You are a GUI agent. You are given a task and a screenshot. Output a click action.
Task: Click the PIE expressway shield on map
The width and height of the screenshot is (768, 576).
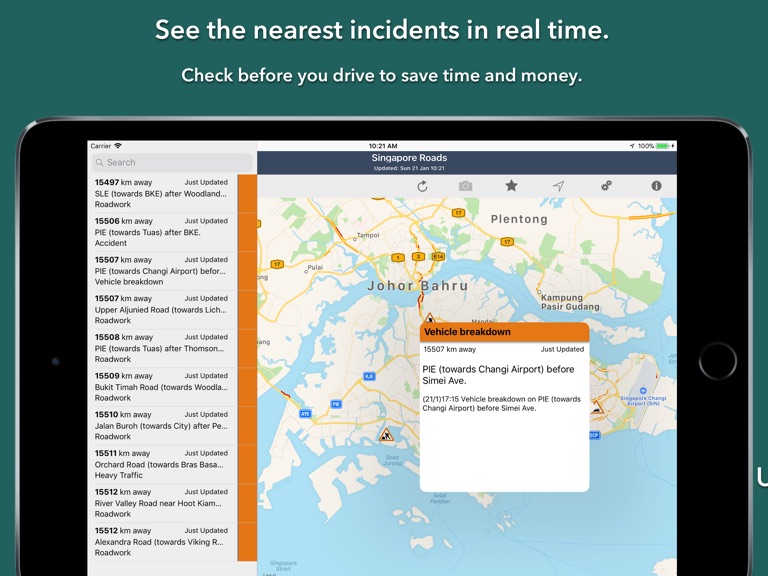pos(336,404)
